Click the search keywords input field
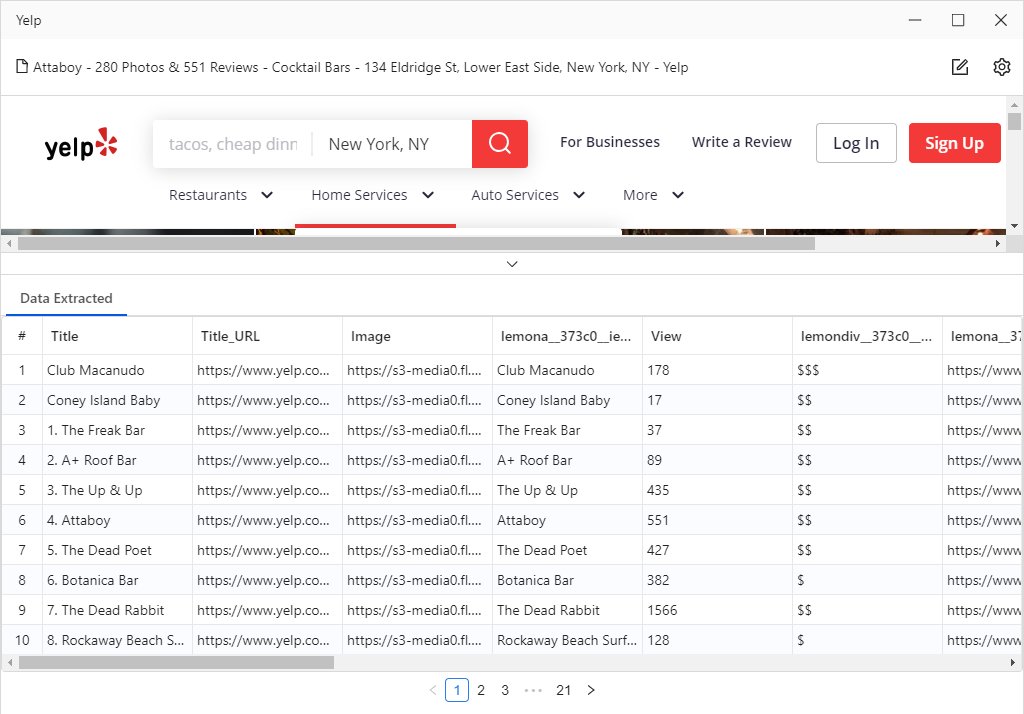Image resolution: width=1024 pixels, height=714 pixels. 233,144
